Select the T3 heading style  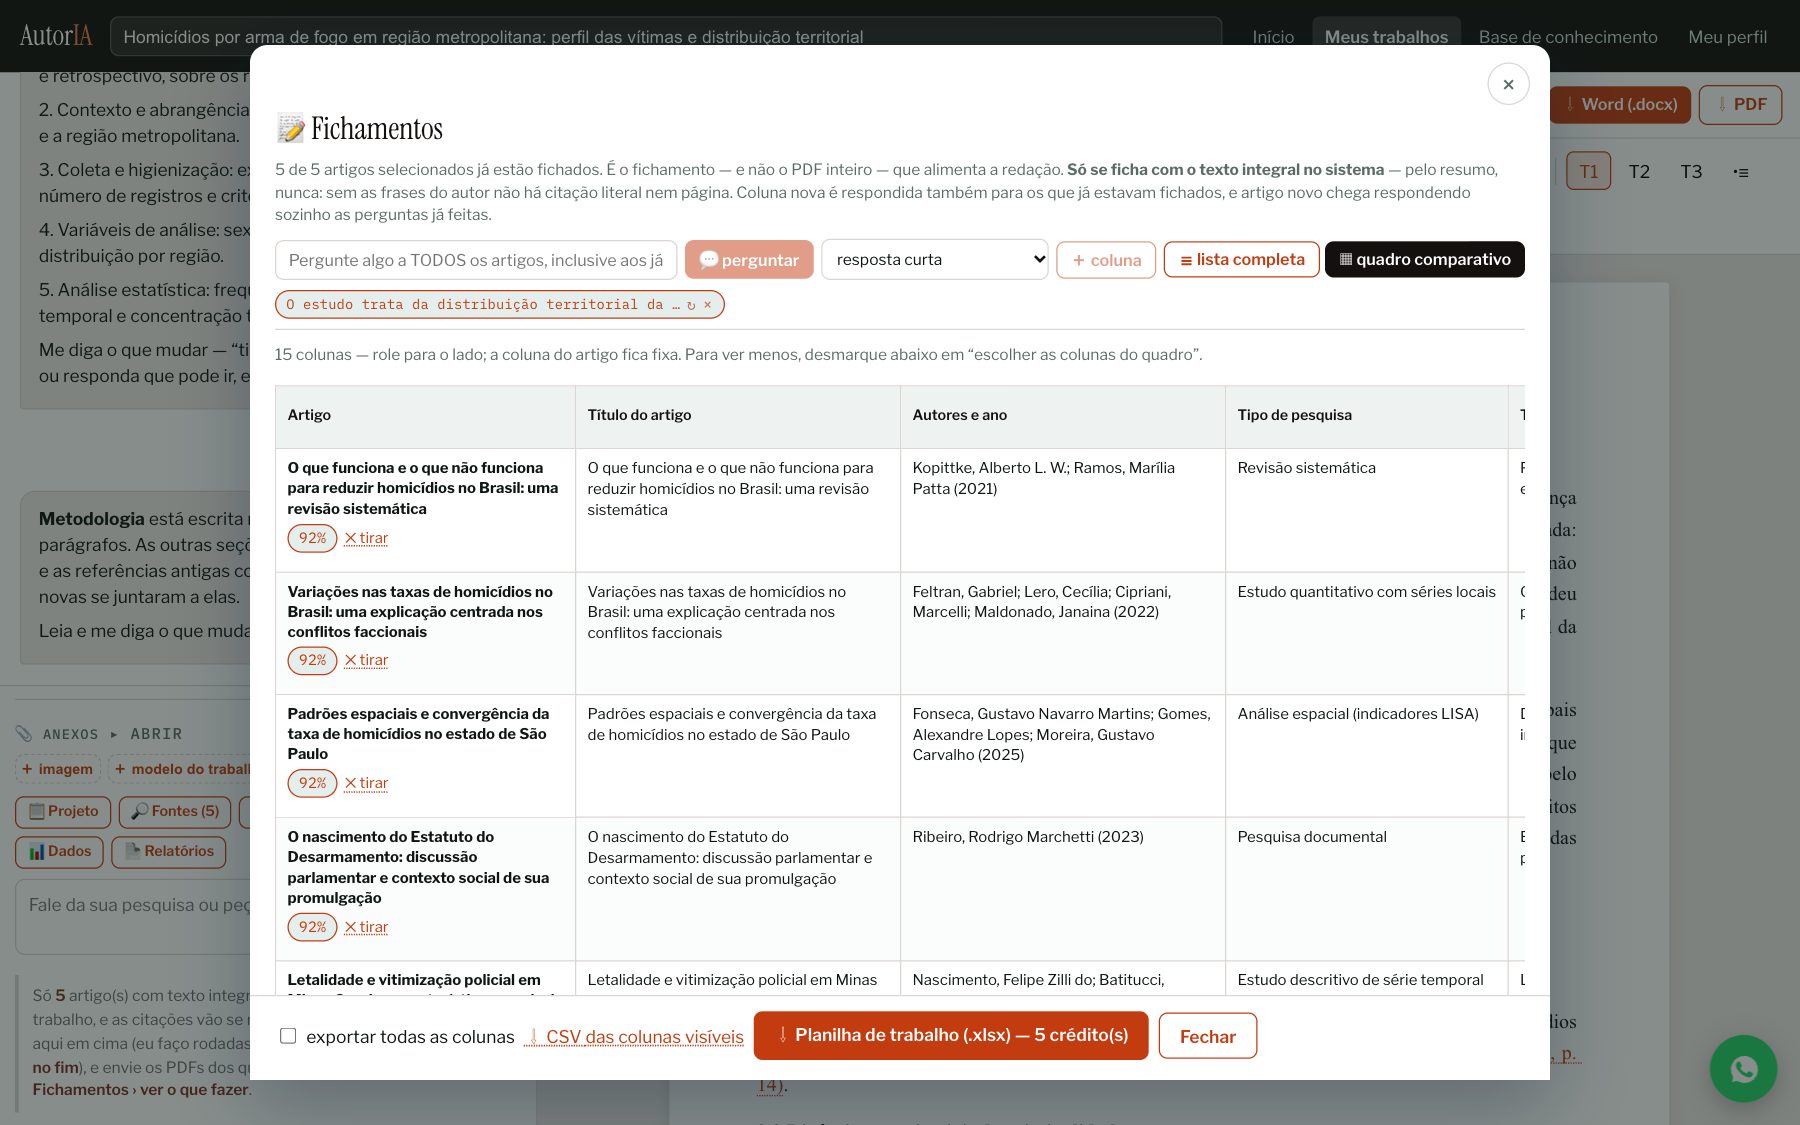[1691, 172]
